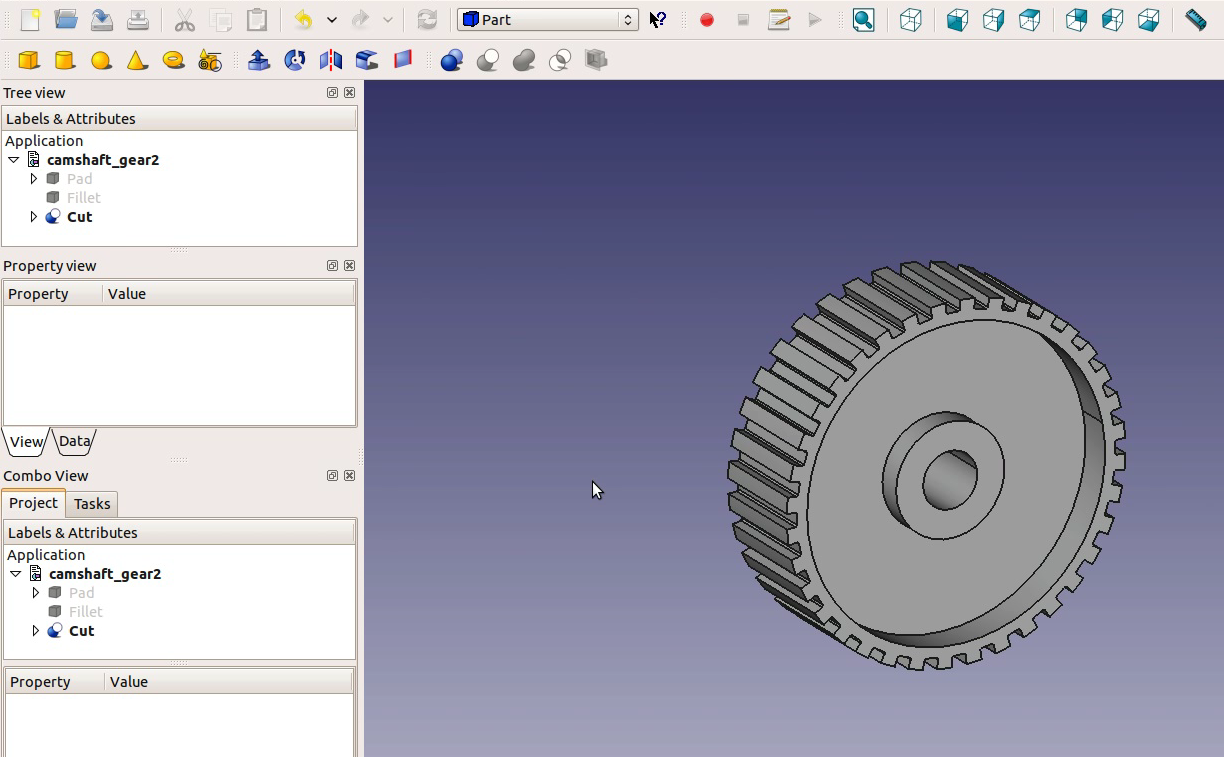This screenshot has height=757, width=1224.
Task: Open the Measure tool
Action: tap(1196, 18)
